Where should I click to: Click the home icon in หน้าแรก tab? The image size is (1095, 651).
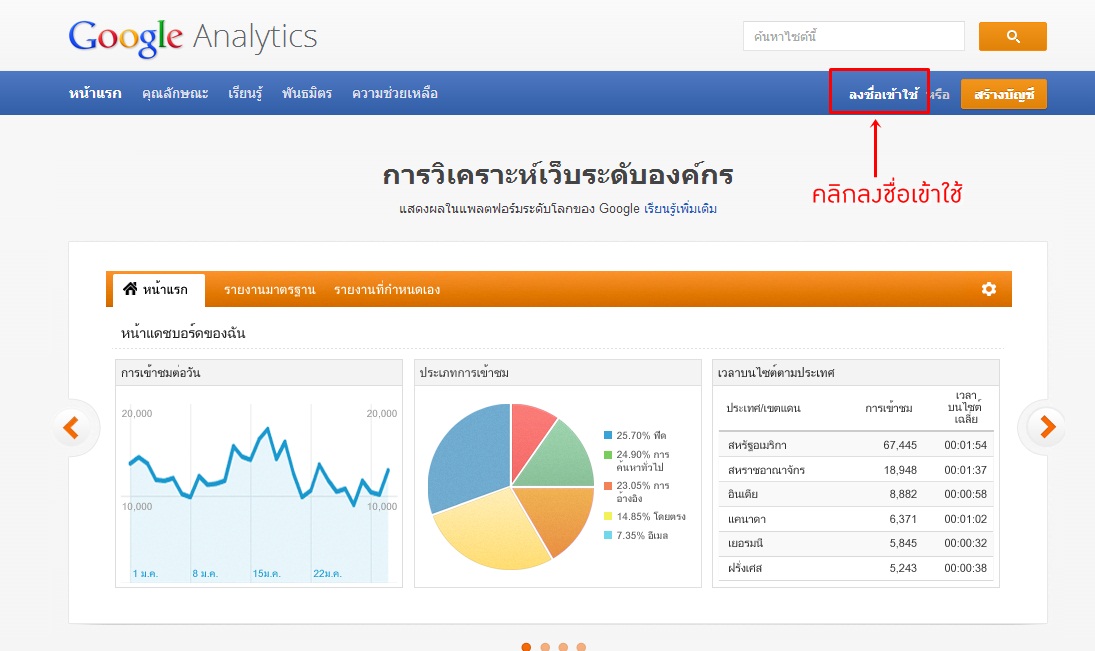[130, 288]
